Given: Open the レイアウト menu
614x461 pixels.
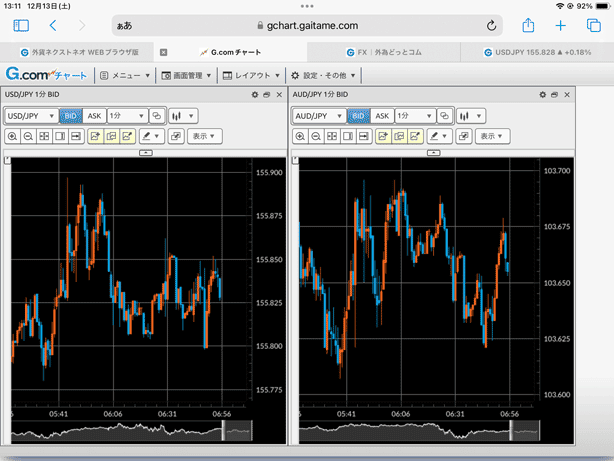Looking at the screenshot, I should (250, 75).
